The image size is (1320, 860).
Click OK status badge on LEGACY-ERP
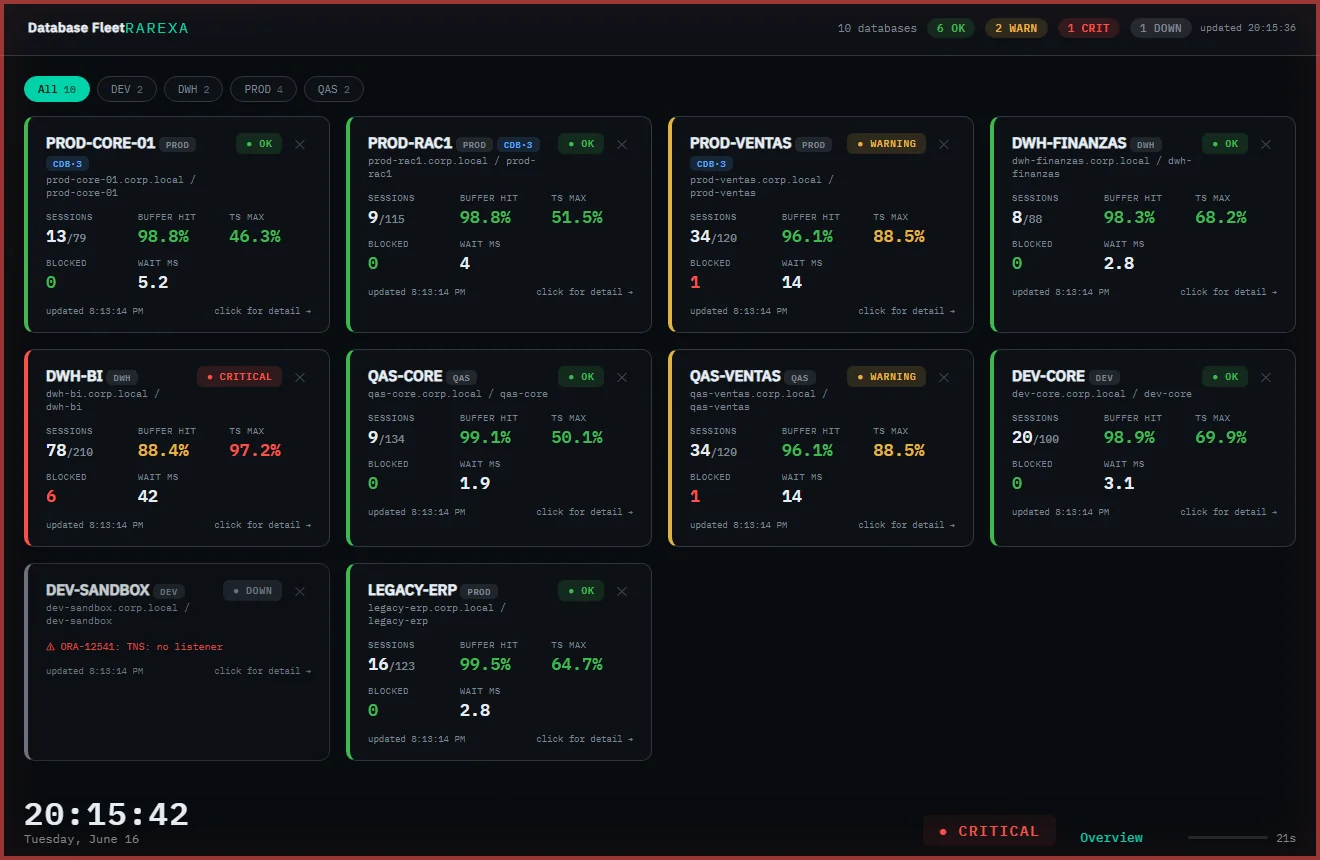(x=581, y=591)
